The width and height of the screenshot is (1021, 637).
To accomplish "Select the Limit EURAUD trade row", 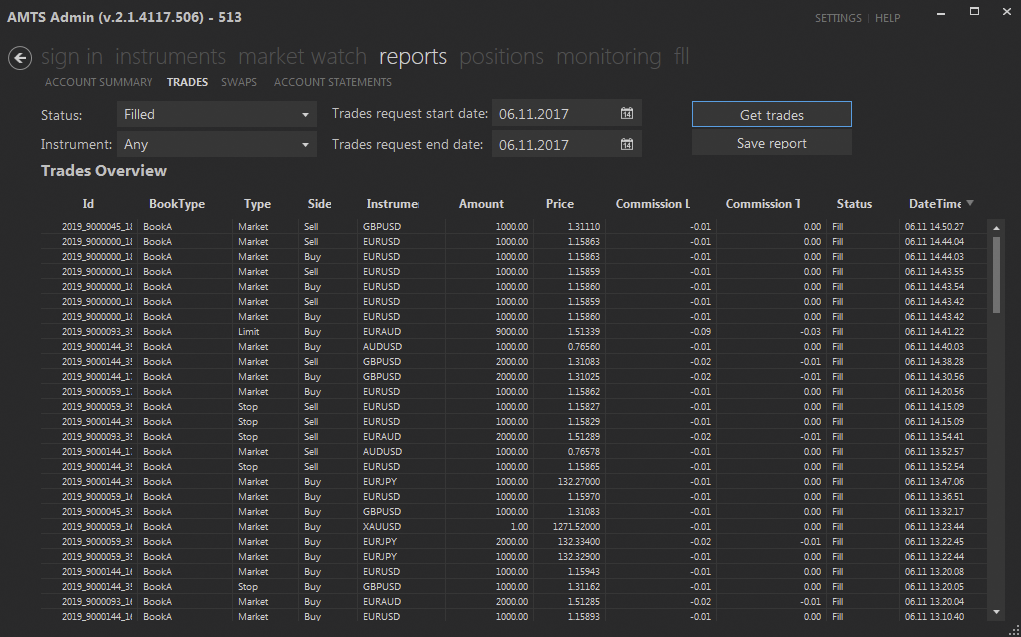I will pyautogui.click(x=514, y=332).
